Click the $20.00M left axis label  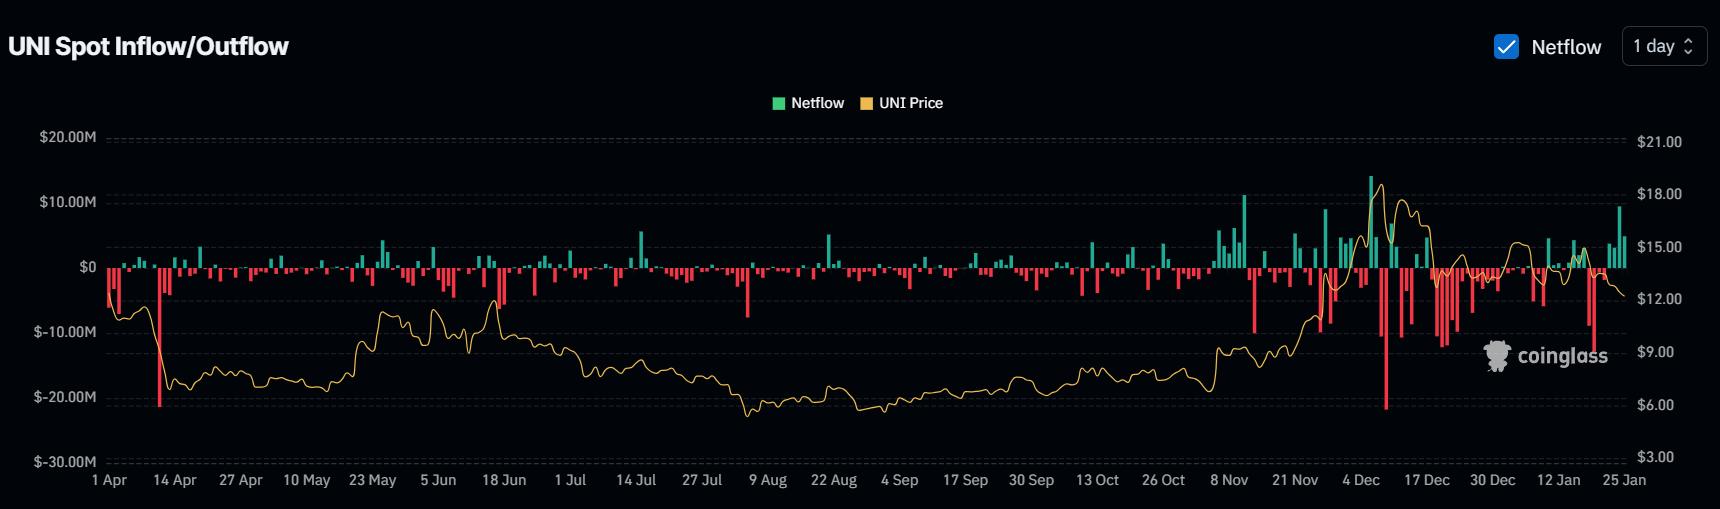point(68,137)
